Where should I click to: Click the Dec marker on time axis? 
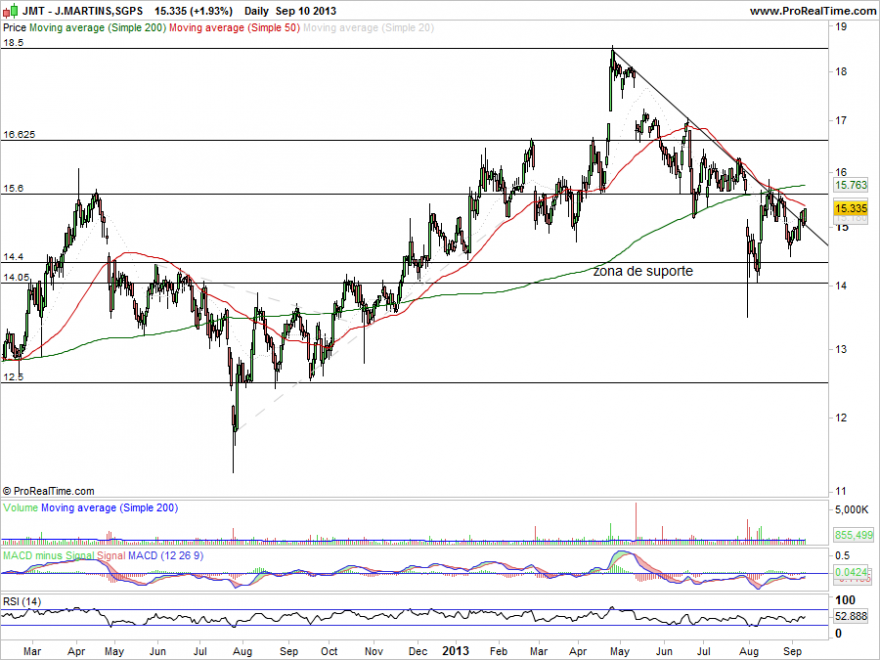pos(418,651)
